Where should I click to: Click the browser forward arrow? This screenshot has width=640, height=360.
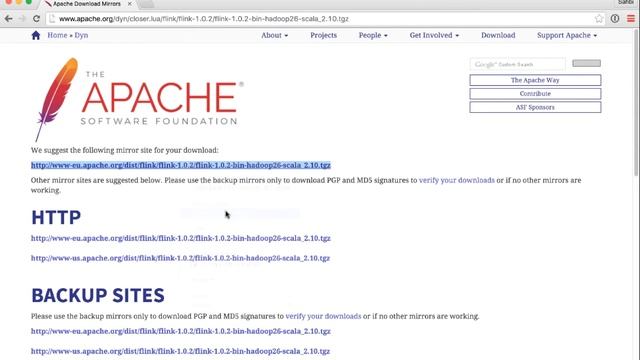pos(22,19)
